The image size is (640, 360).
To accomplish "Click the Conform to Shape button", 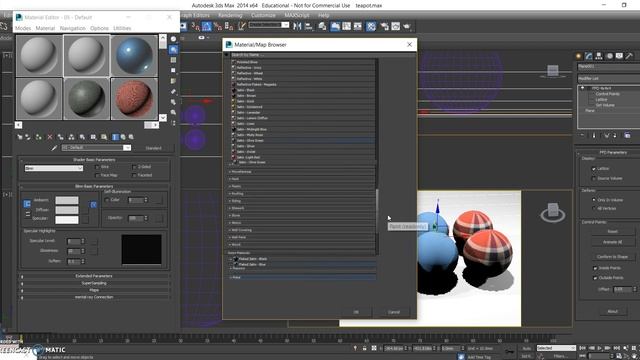I will point(613,257).
